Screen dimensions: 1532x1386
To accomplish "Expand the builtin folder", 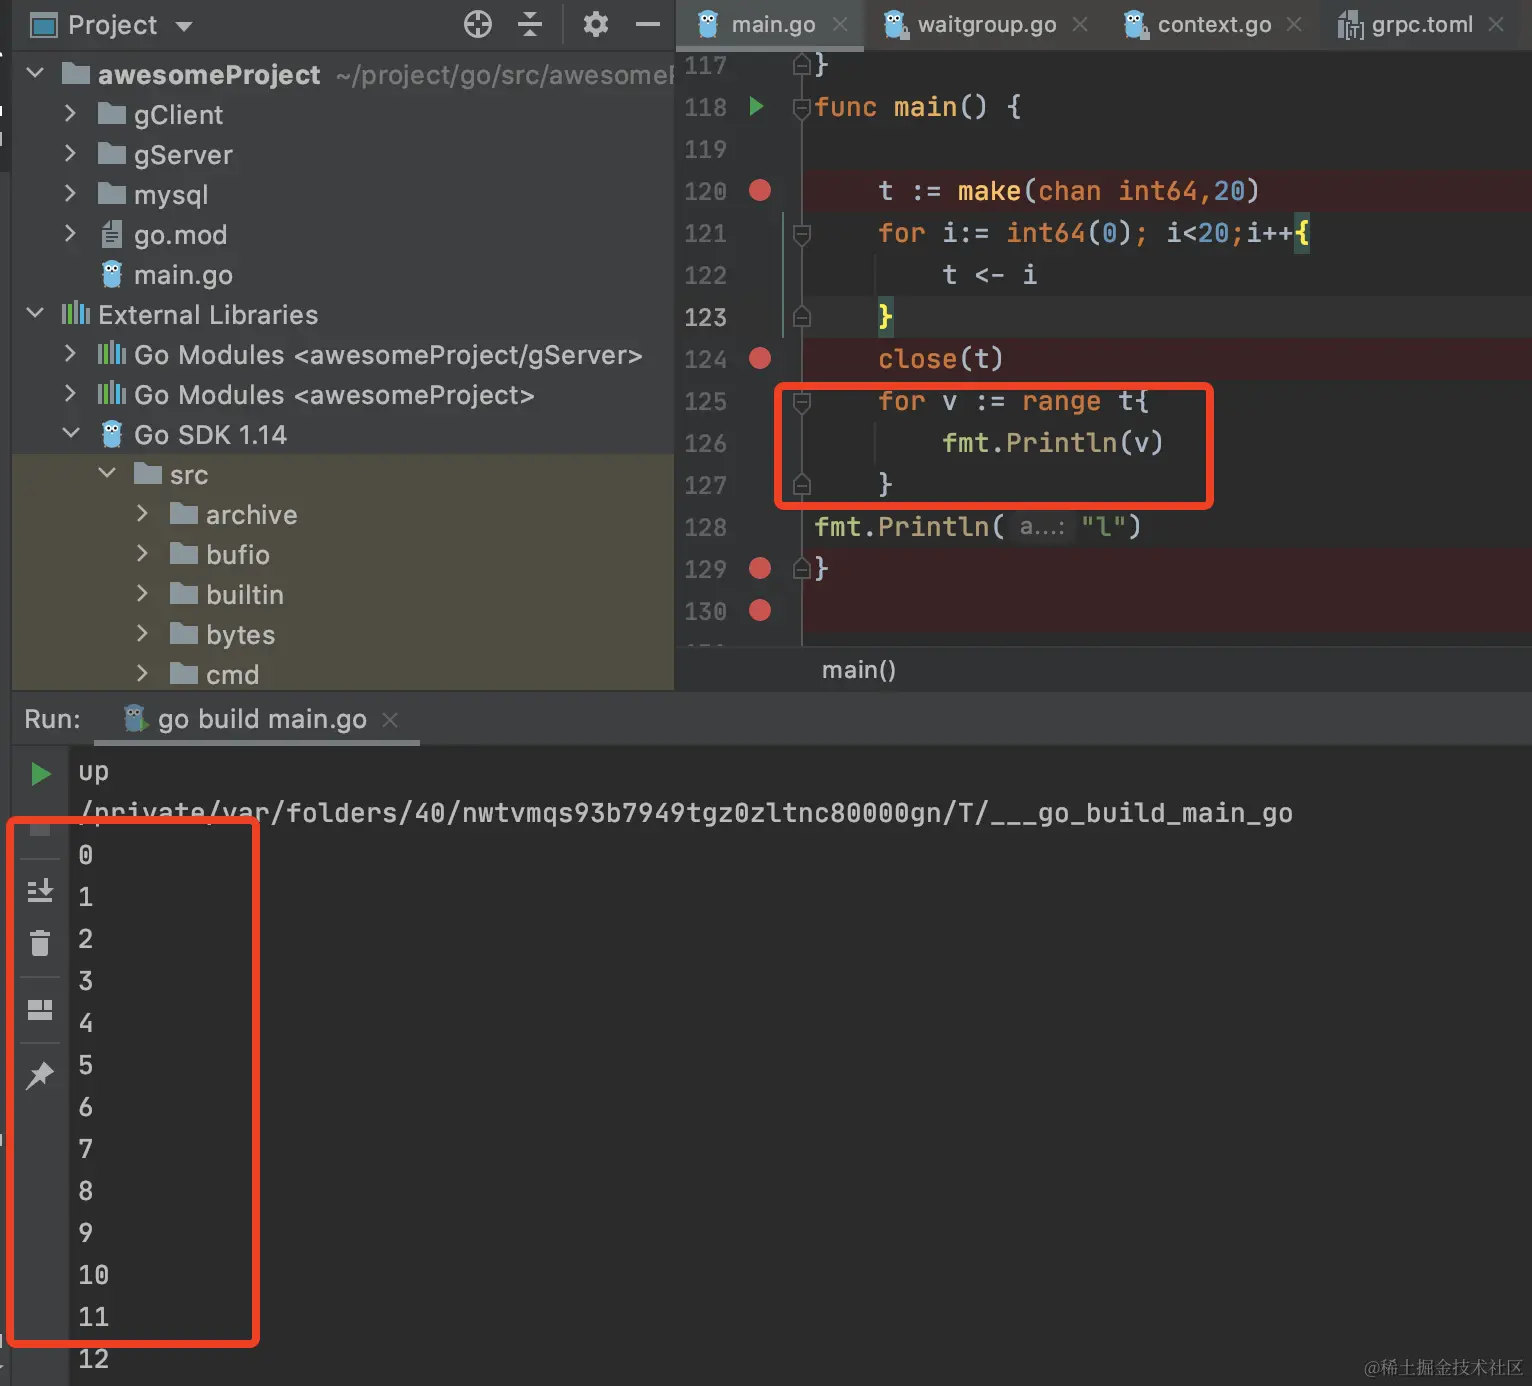I will (142, 594).
